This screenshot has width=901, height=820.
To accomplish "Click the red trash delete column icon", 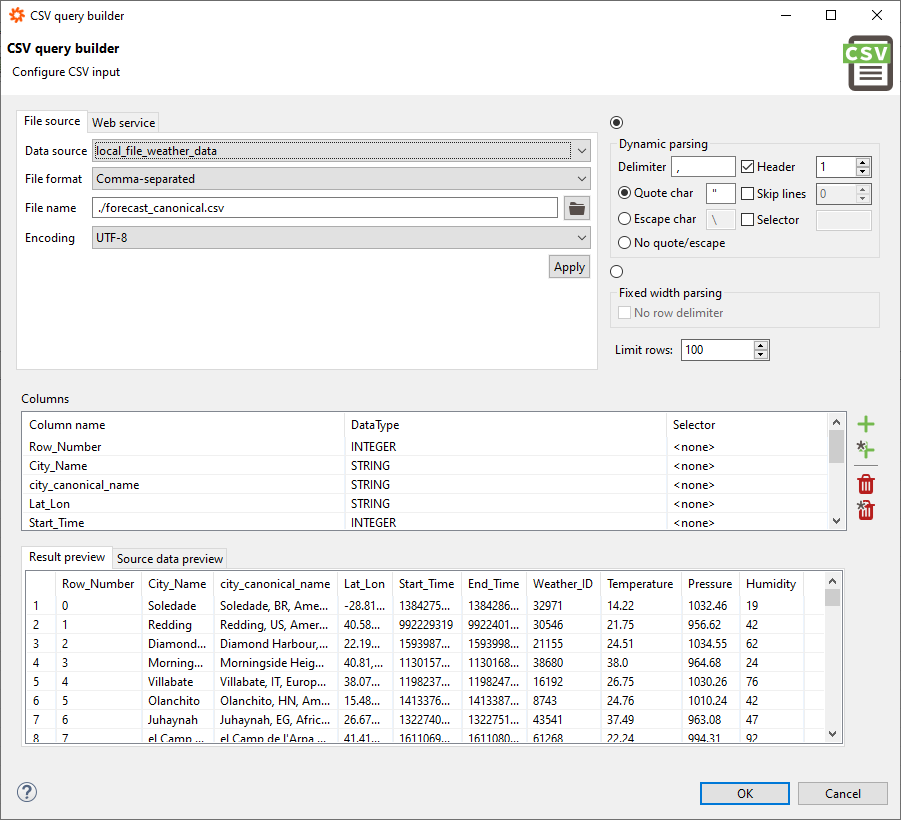I will tap(866, 485).
